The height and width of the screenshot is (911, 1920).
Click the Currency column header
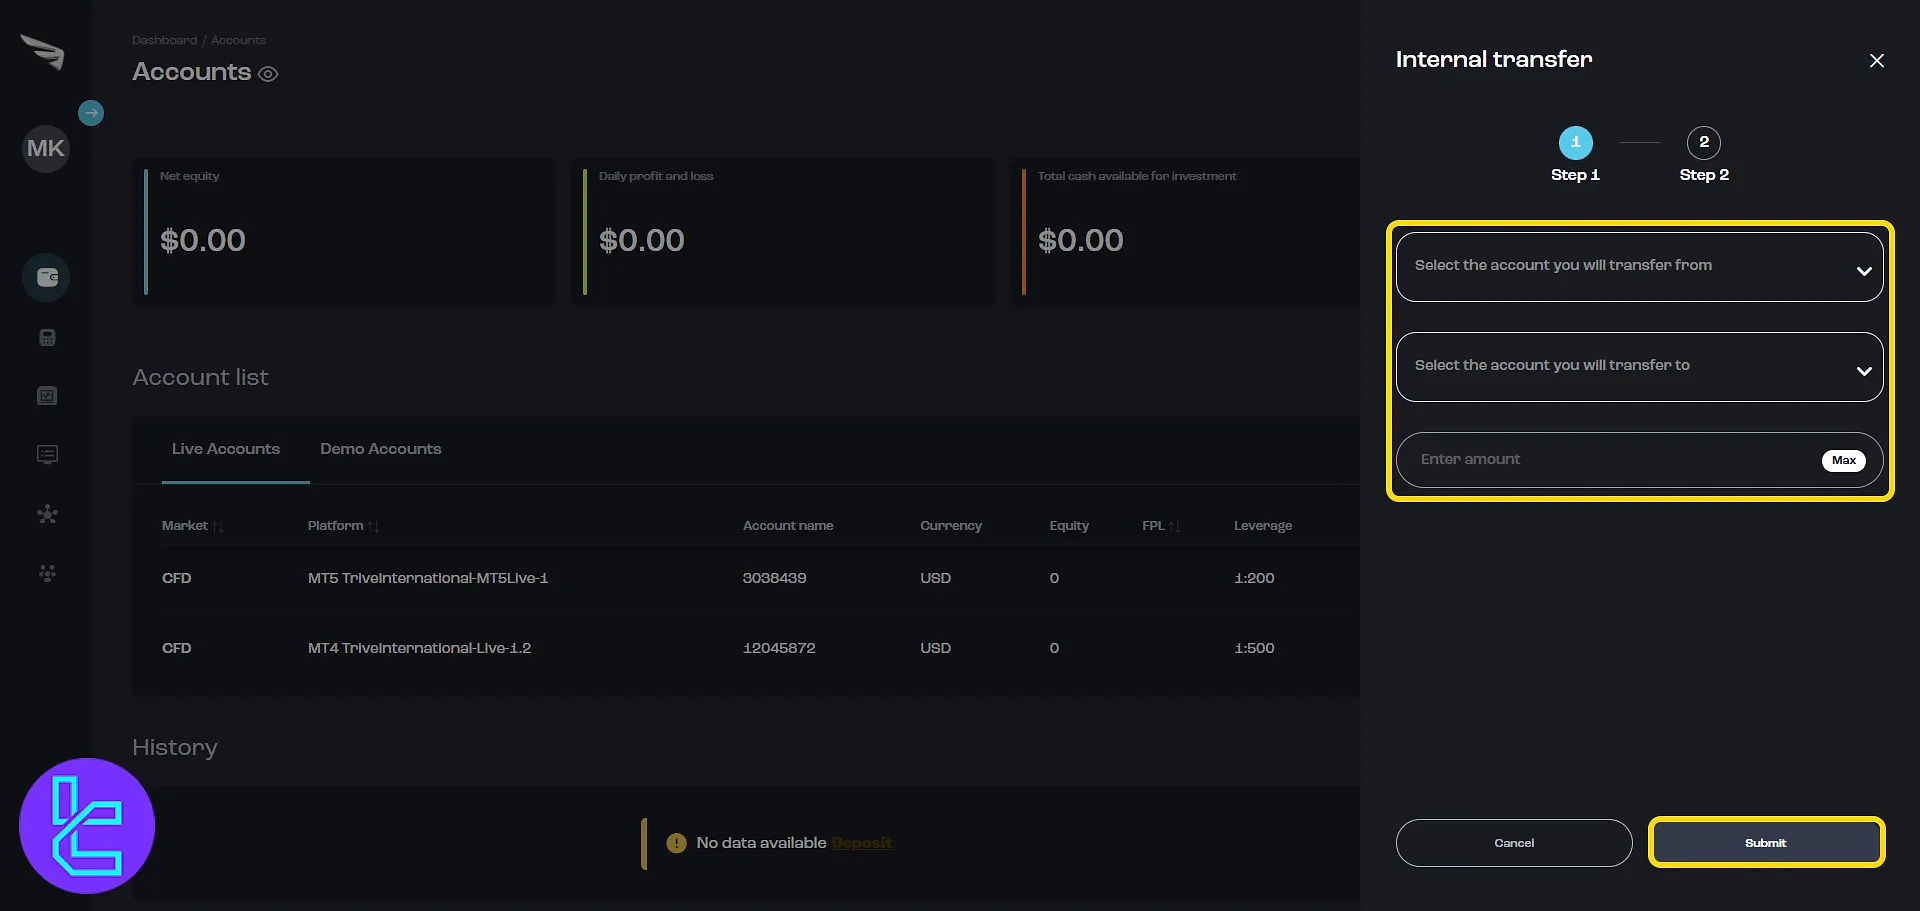point(951,526)
